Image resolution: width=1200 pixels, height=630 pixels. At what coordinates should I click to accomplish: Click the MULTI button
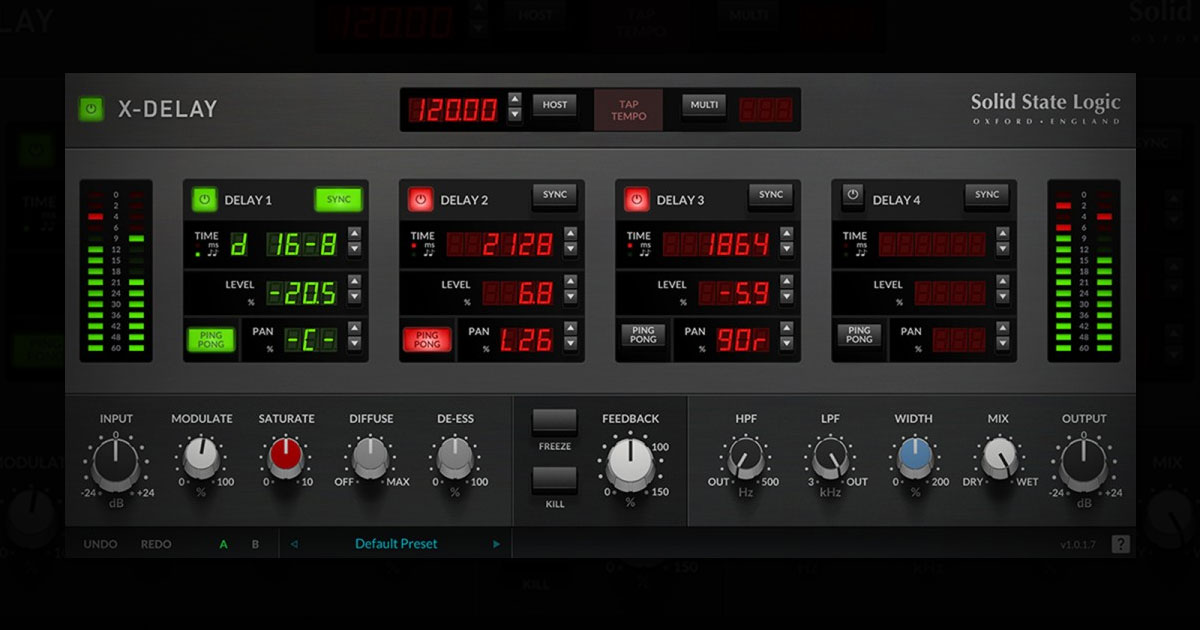click(704, 105)
